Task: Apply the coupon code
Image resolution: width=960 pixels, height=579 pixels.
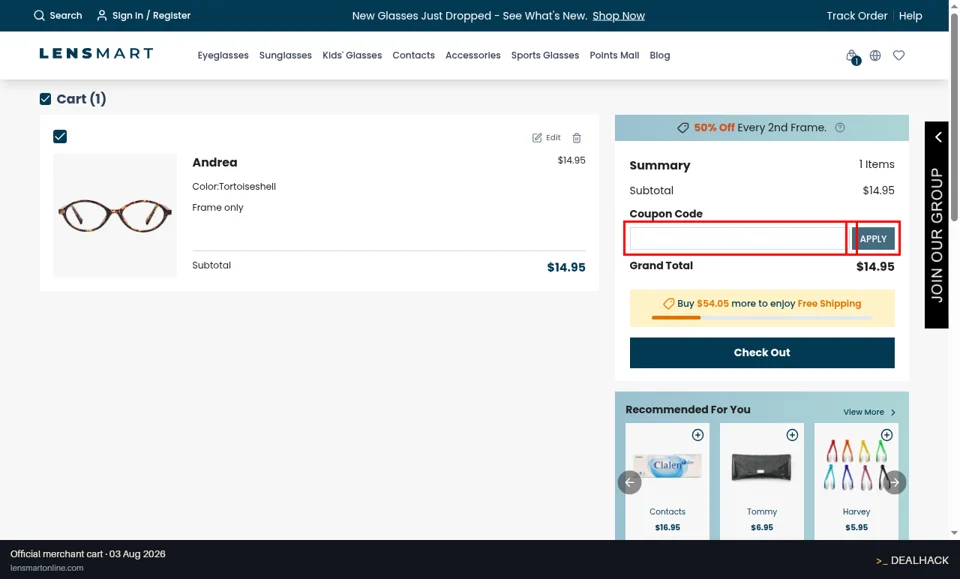Action: tap(872, 239)
